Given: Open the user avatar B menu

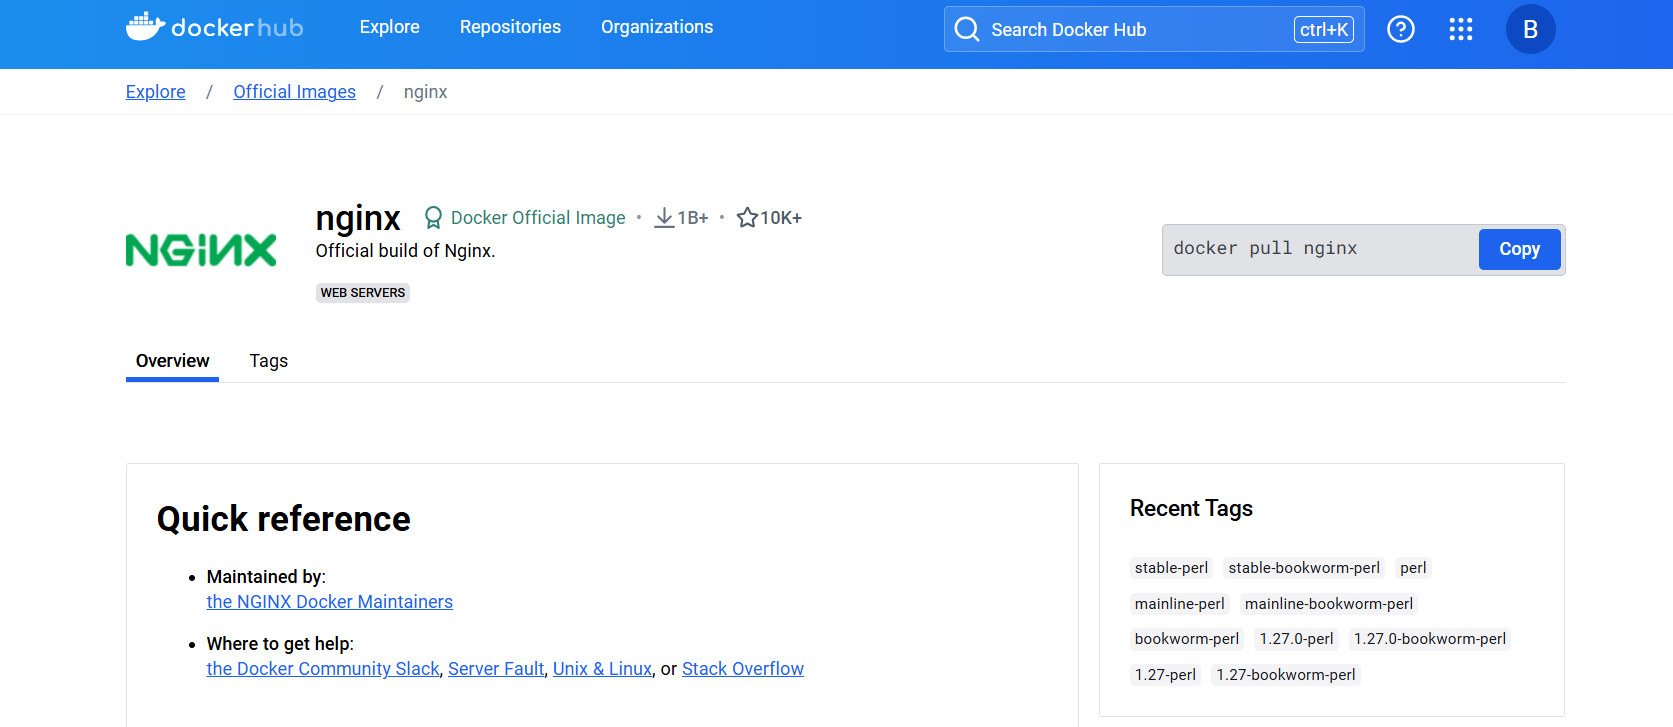Looking at the screenshot, I should [x=1530, y=29].
